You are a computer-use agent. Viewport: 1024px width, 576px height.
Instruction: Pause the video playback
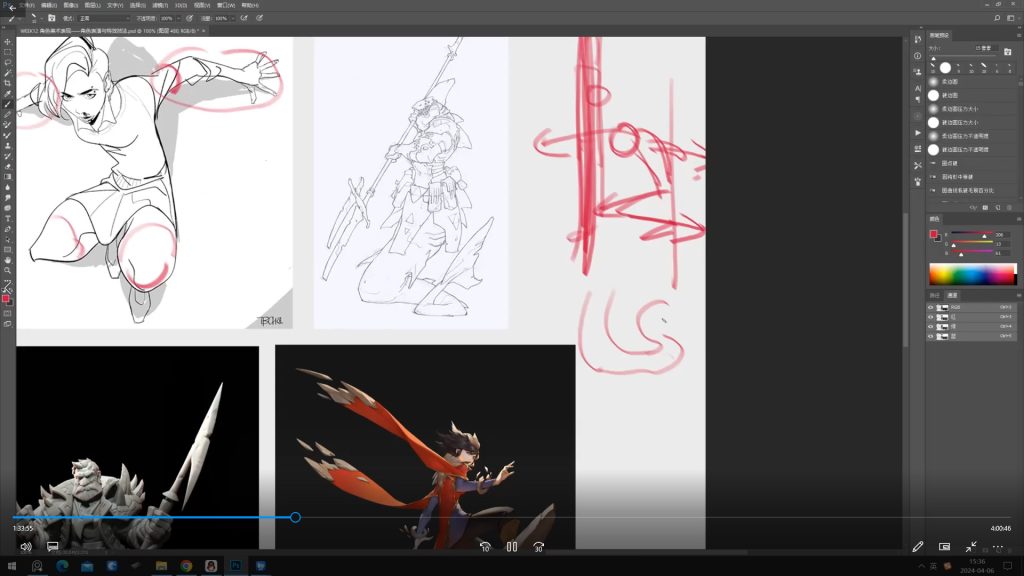[x=511, y=547]
